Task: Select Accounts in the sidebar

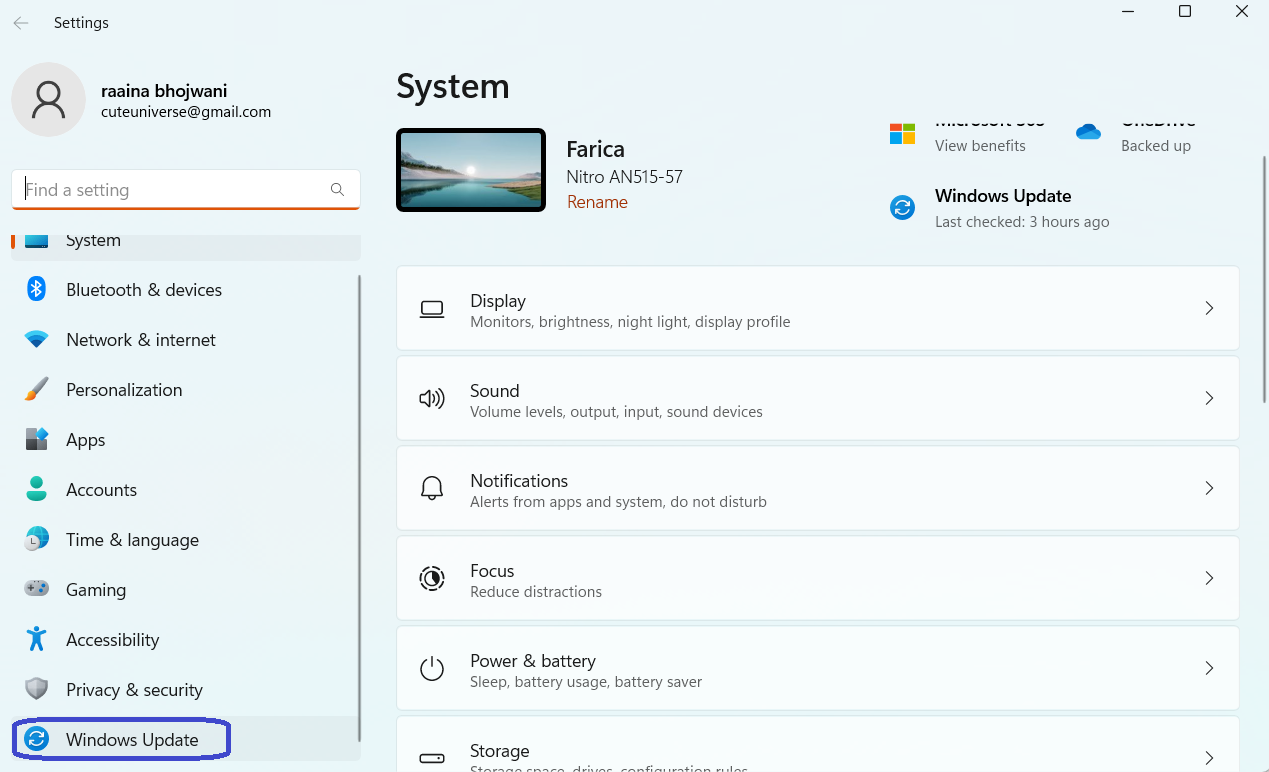Action: pyautogui.click(x=101, y=490)
